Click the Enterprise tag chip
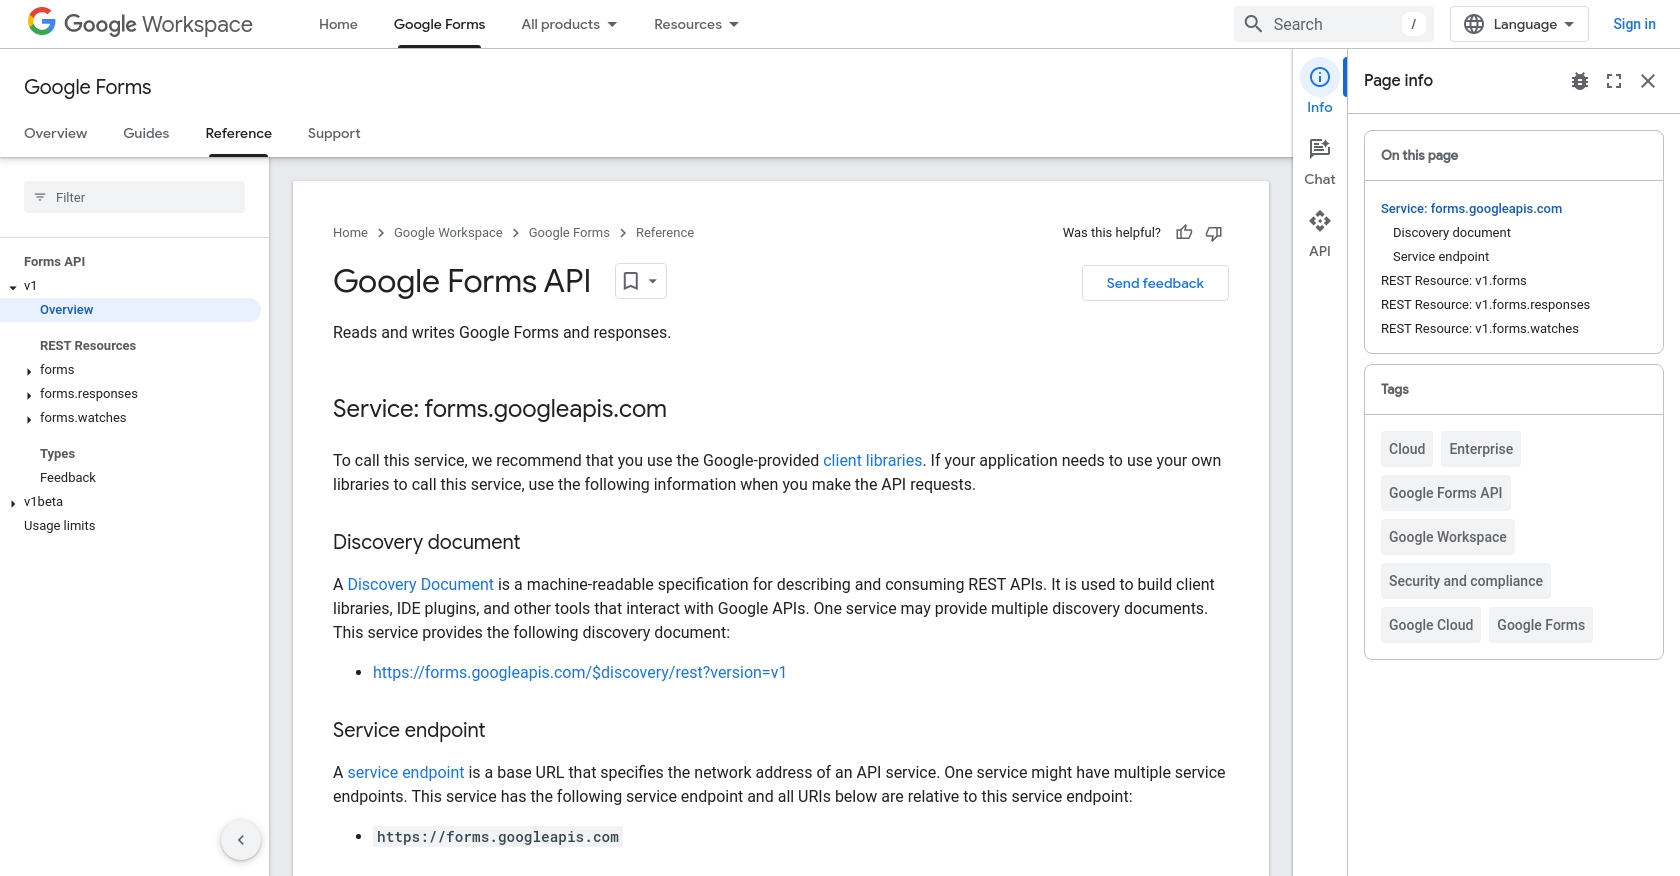This screenshot has width=1680, height=876. pyautogui.click(x=1481, y=449)
